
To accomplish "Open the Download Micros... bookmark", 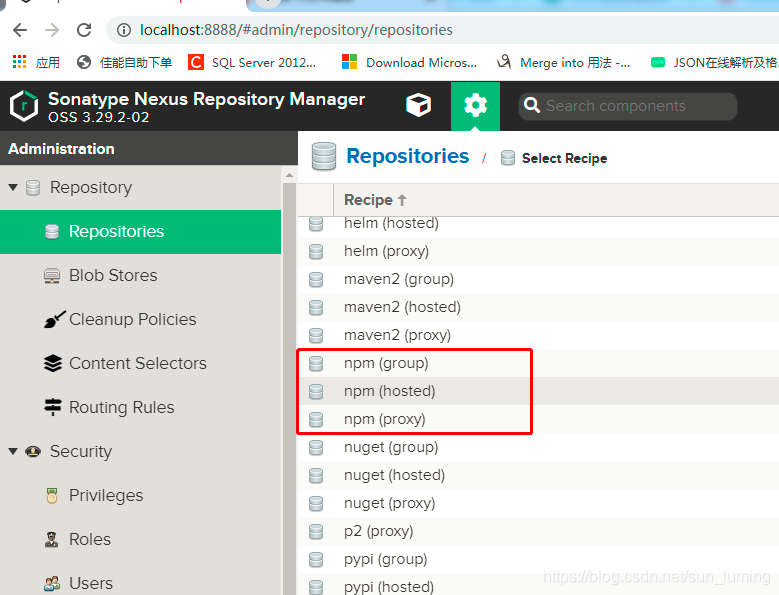I will tap(409, 63).
